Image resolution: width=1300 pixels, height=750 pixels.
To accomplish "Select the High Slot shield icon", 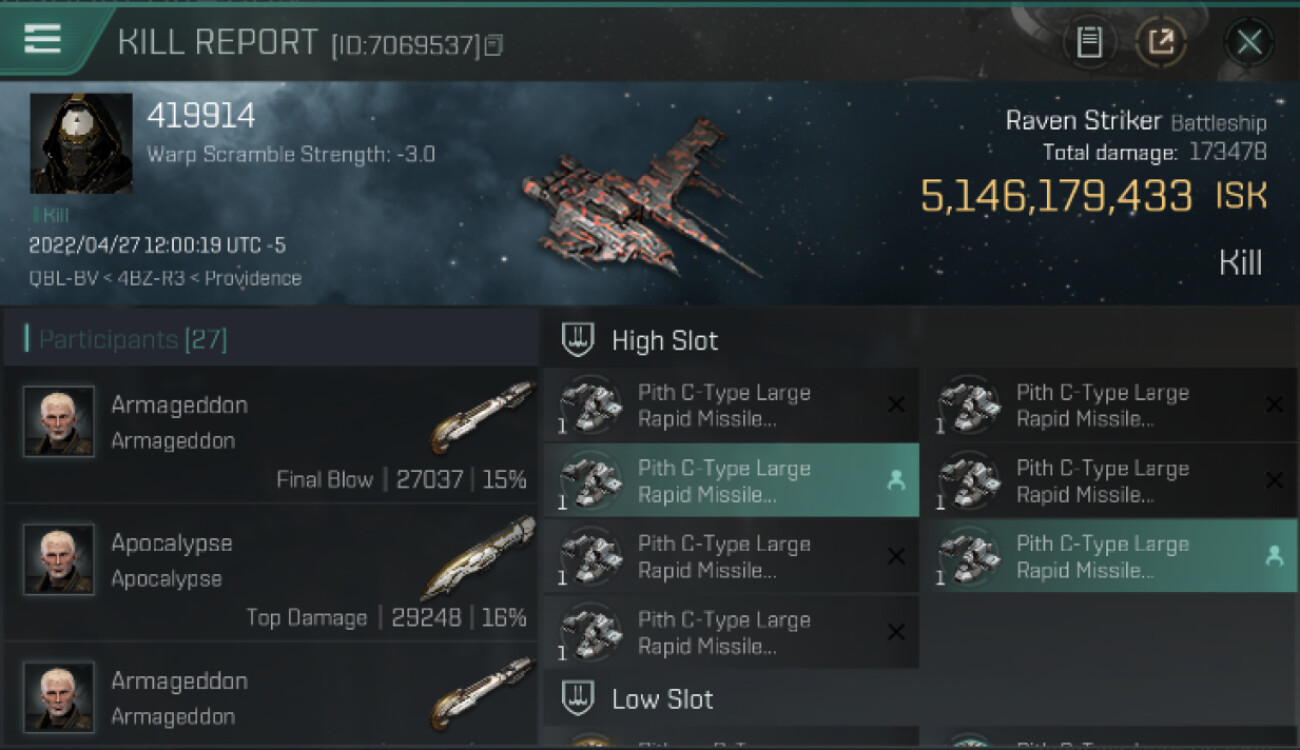I will click(x=578, y=340).
